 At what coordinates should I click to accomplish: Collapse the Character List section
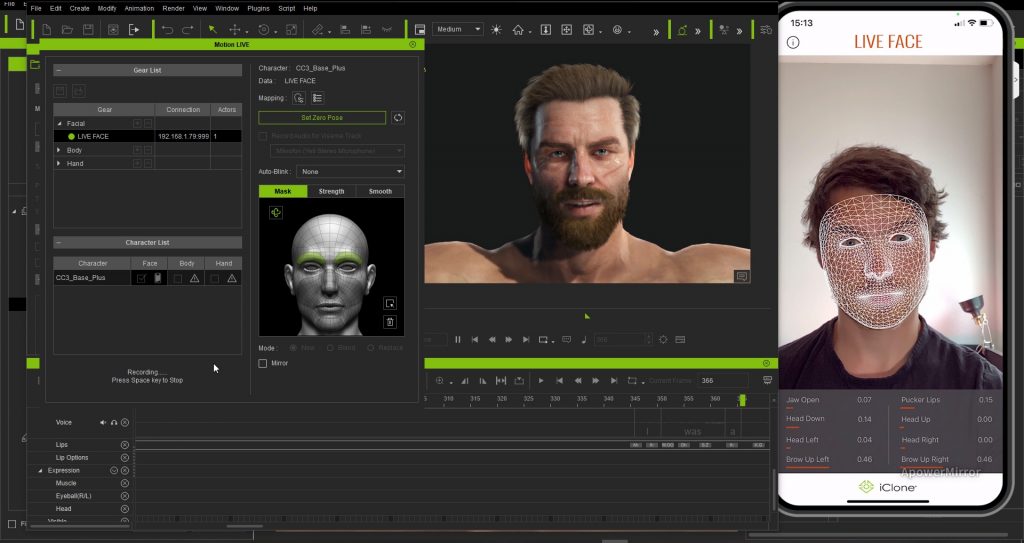(58, 242)
